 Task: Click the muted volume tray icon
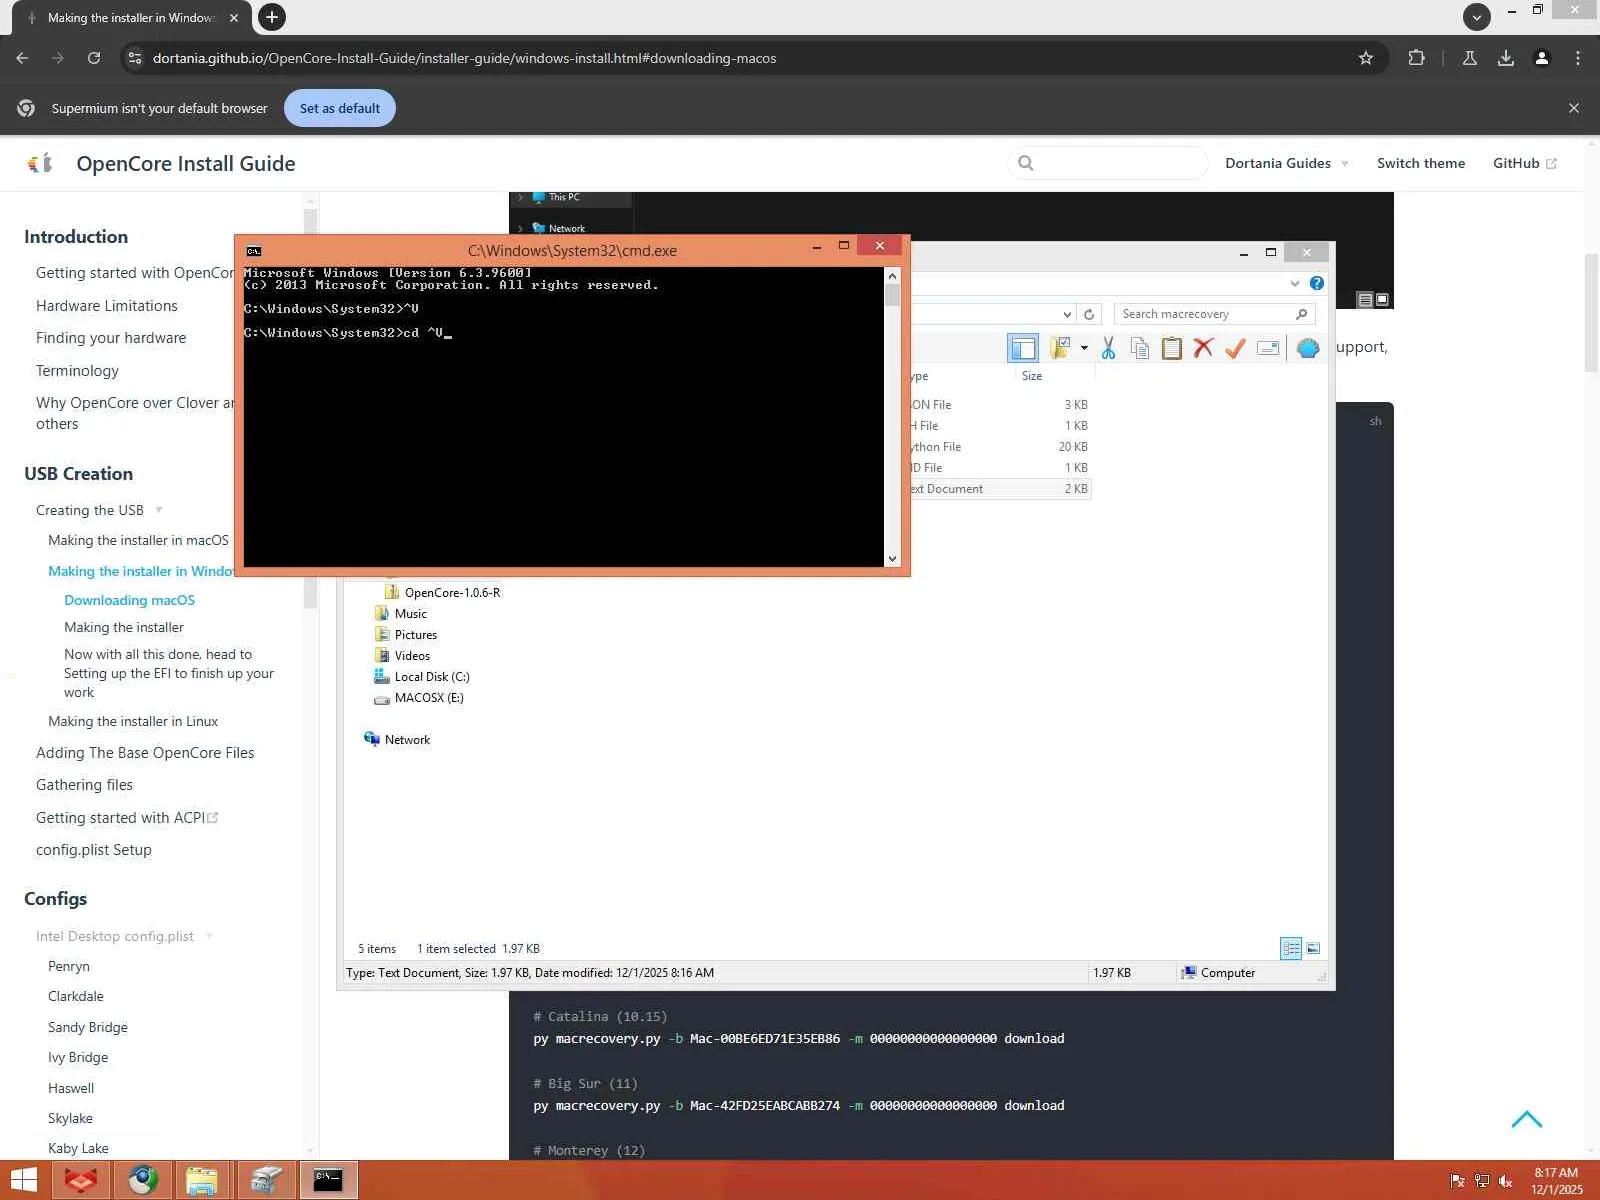[x=1506, y=1181]
